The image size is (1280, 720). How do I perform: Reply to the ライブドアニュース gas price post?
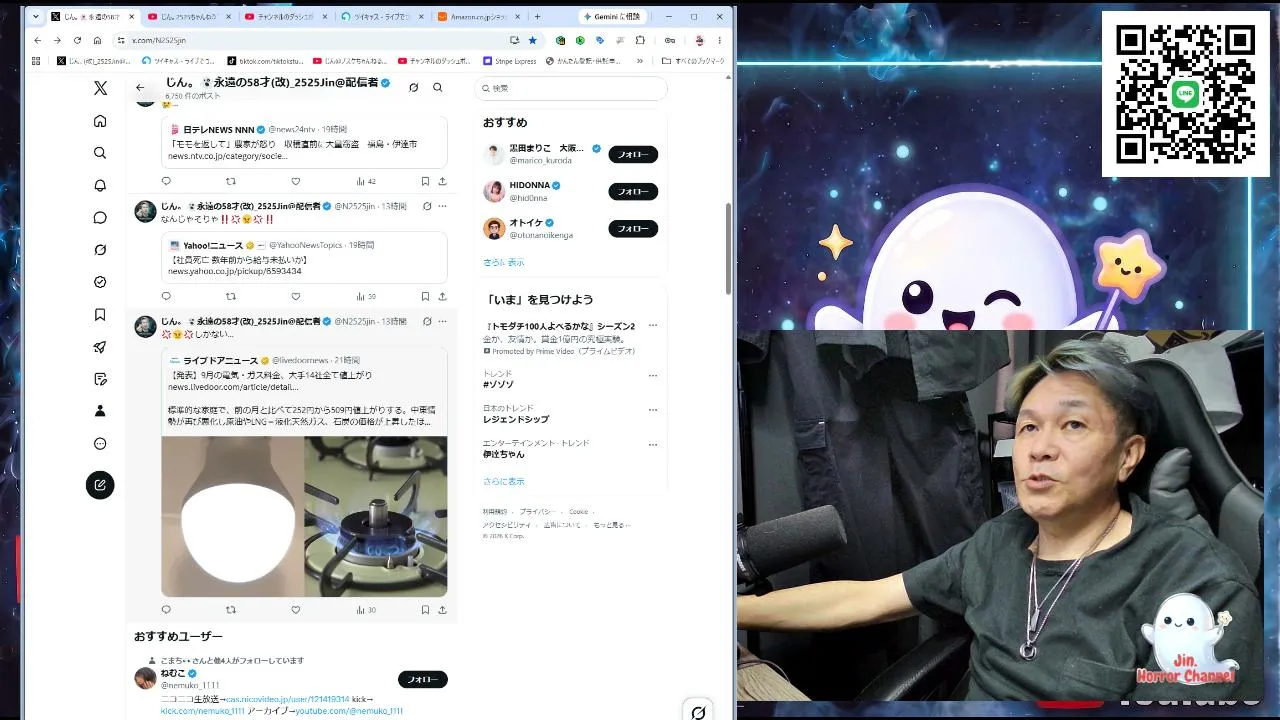(166, 610)
